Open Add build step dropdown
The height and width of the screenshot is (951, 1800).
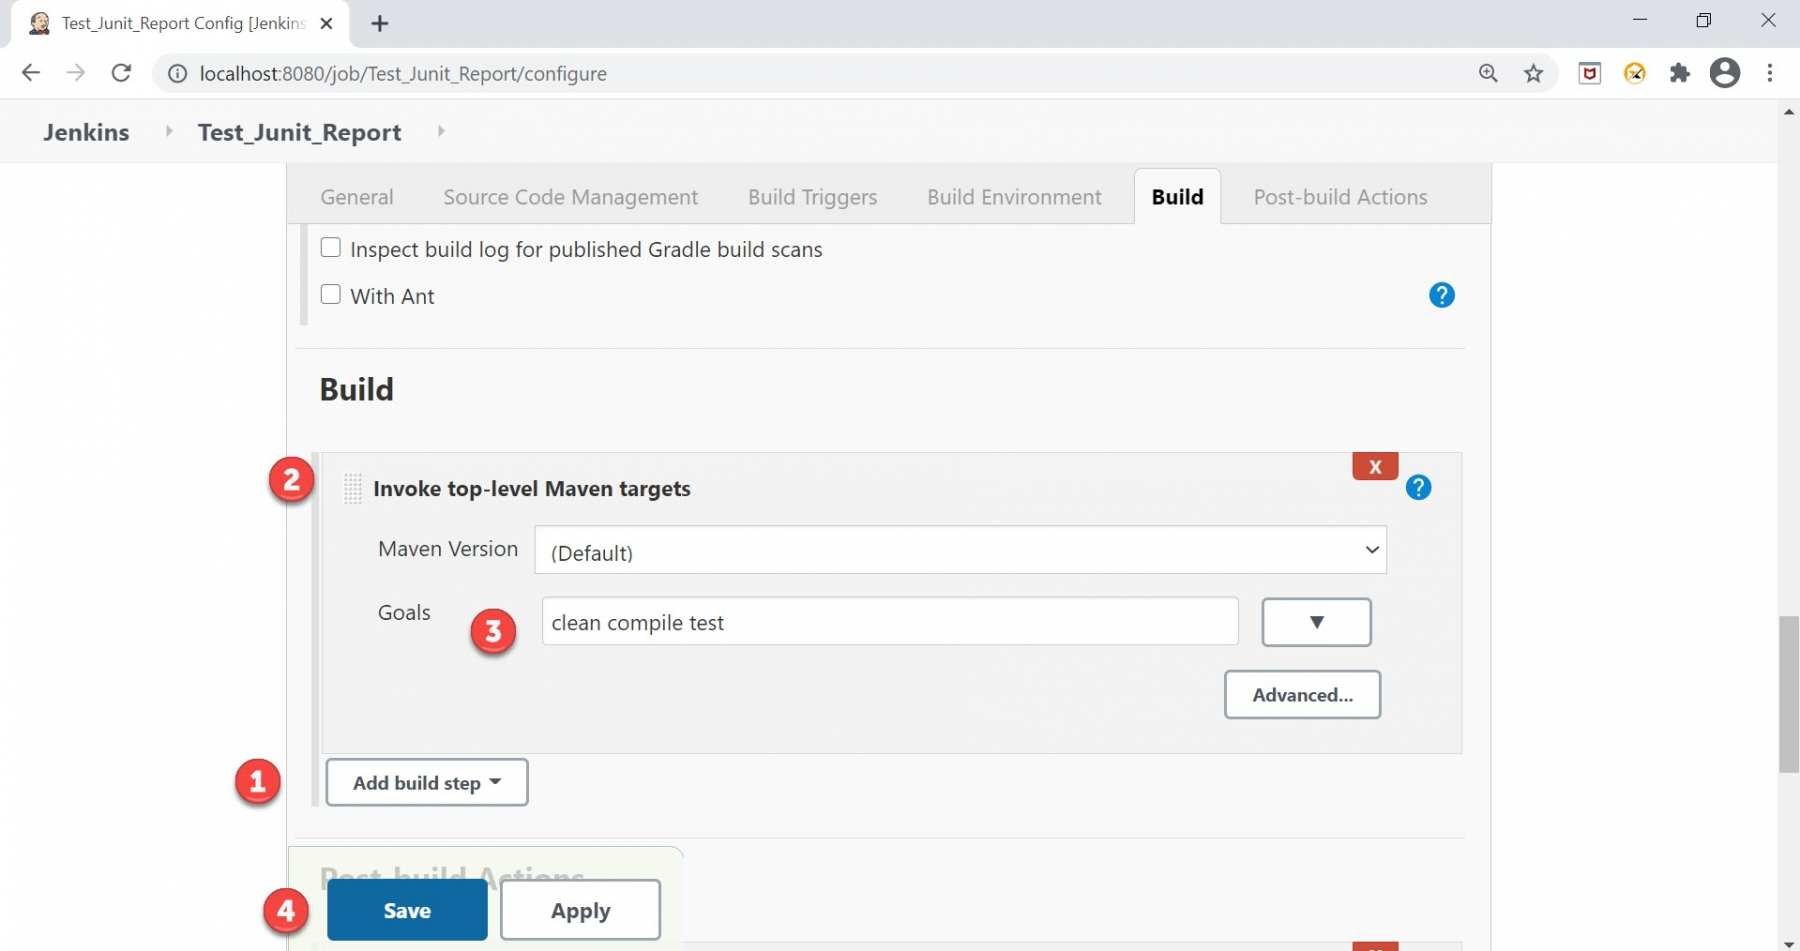click(x=427, y=782)
